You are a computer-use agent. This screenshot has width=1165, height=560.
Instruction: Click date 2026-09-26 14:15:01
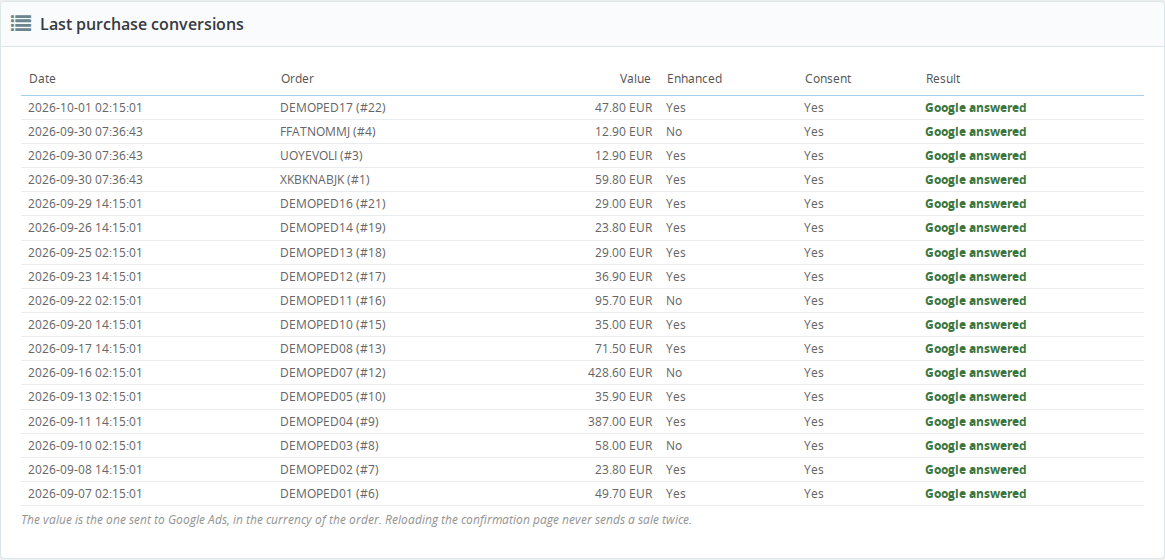coord(85,227)
